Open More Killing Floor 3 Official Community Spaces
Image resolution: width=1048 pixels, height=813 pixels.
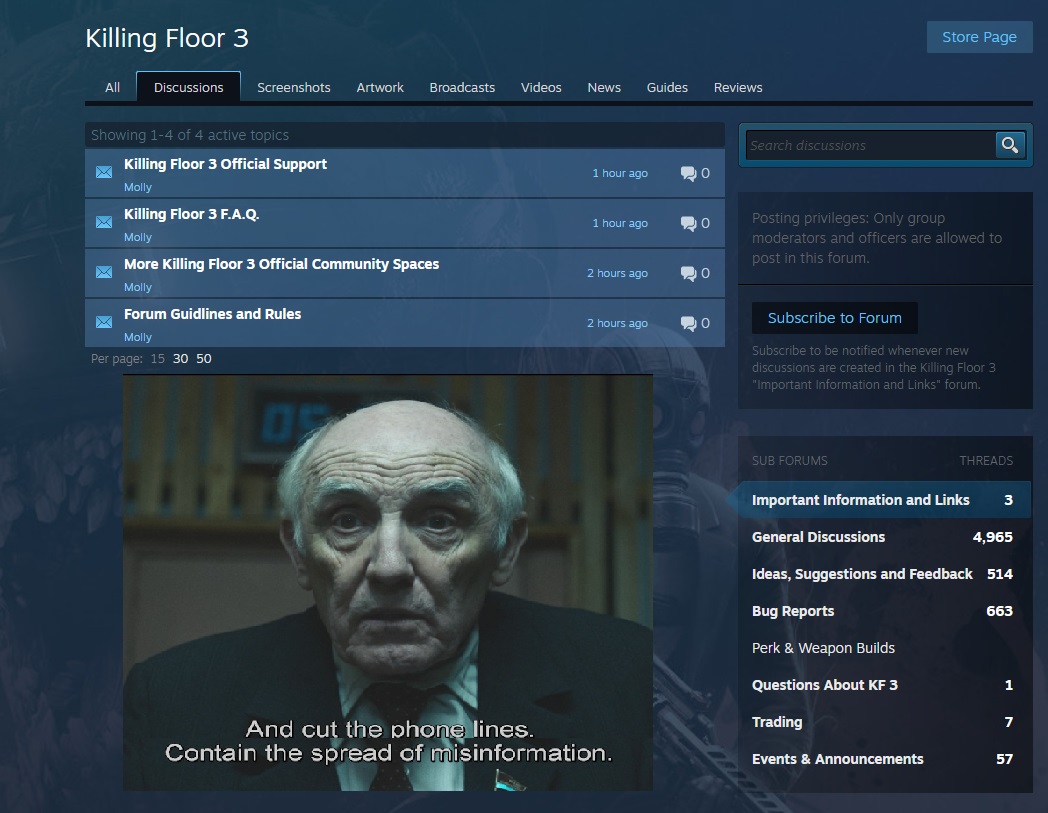coord(281,264)
